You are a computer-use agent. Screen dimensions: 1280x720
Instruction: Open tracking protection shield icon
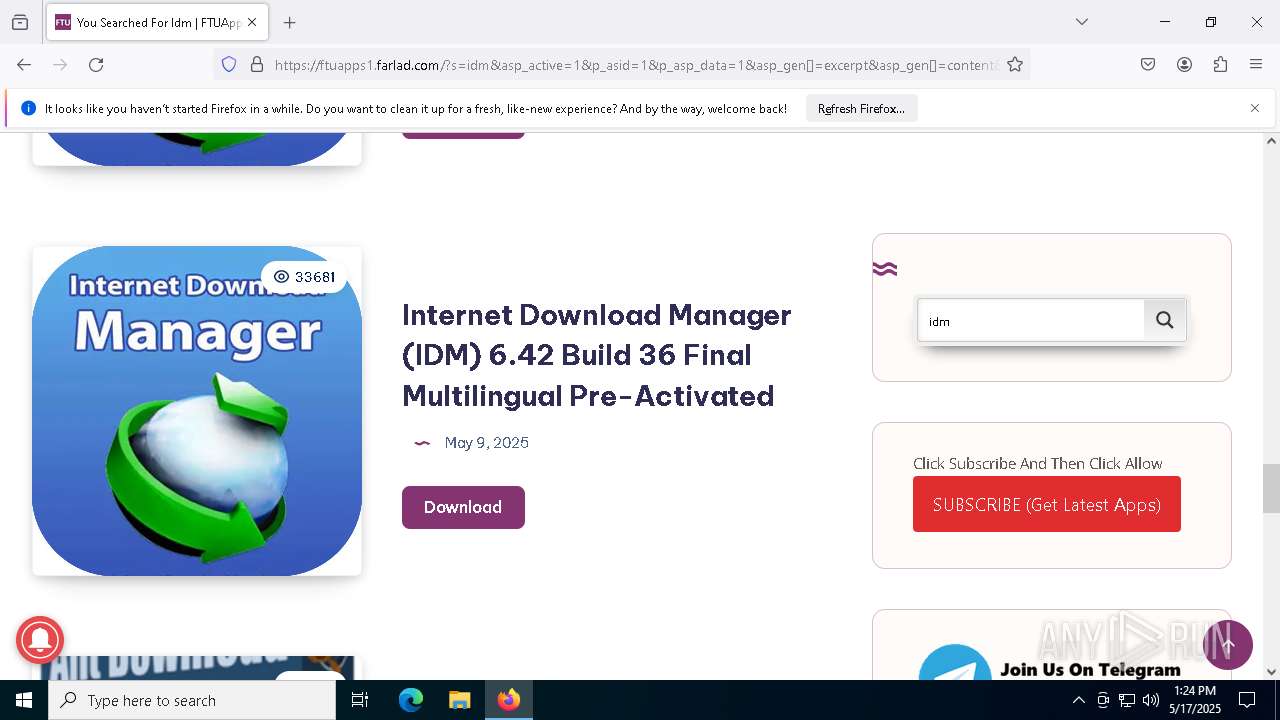coord(229,65)
